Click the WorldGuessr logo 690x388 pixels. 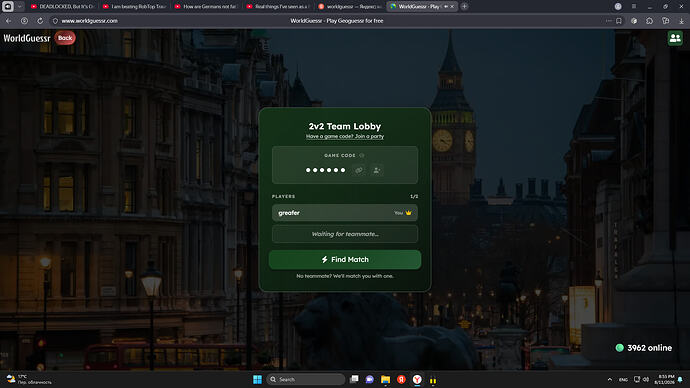click(26, 38)
